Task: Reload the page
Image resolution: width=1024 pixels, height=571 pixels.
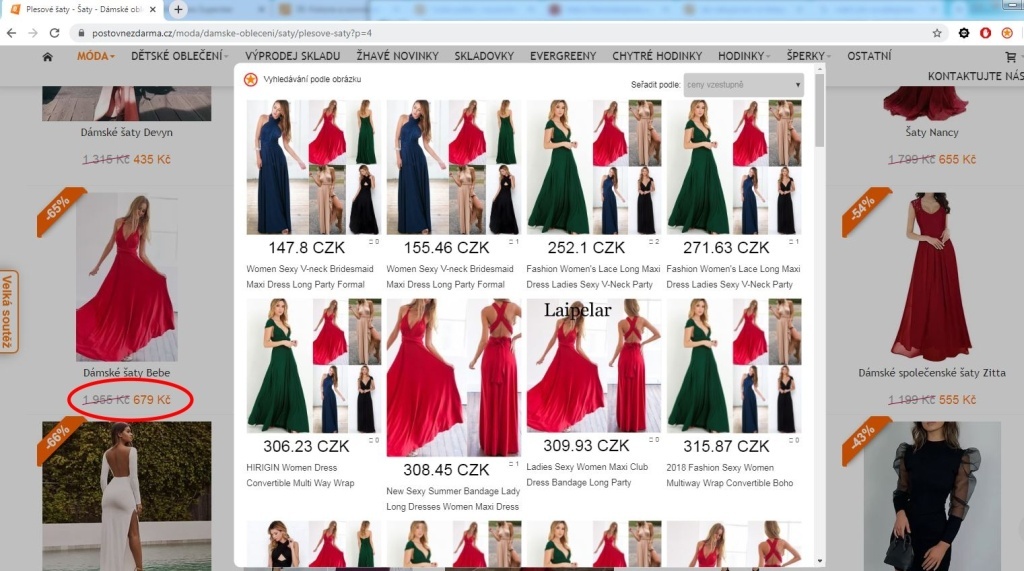Action: 56,33
